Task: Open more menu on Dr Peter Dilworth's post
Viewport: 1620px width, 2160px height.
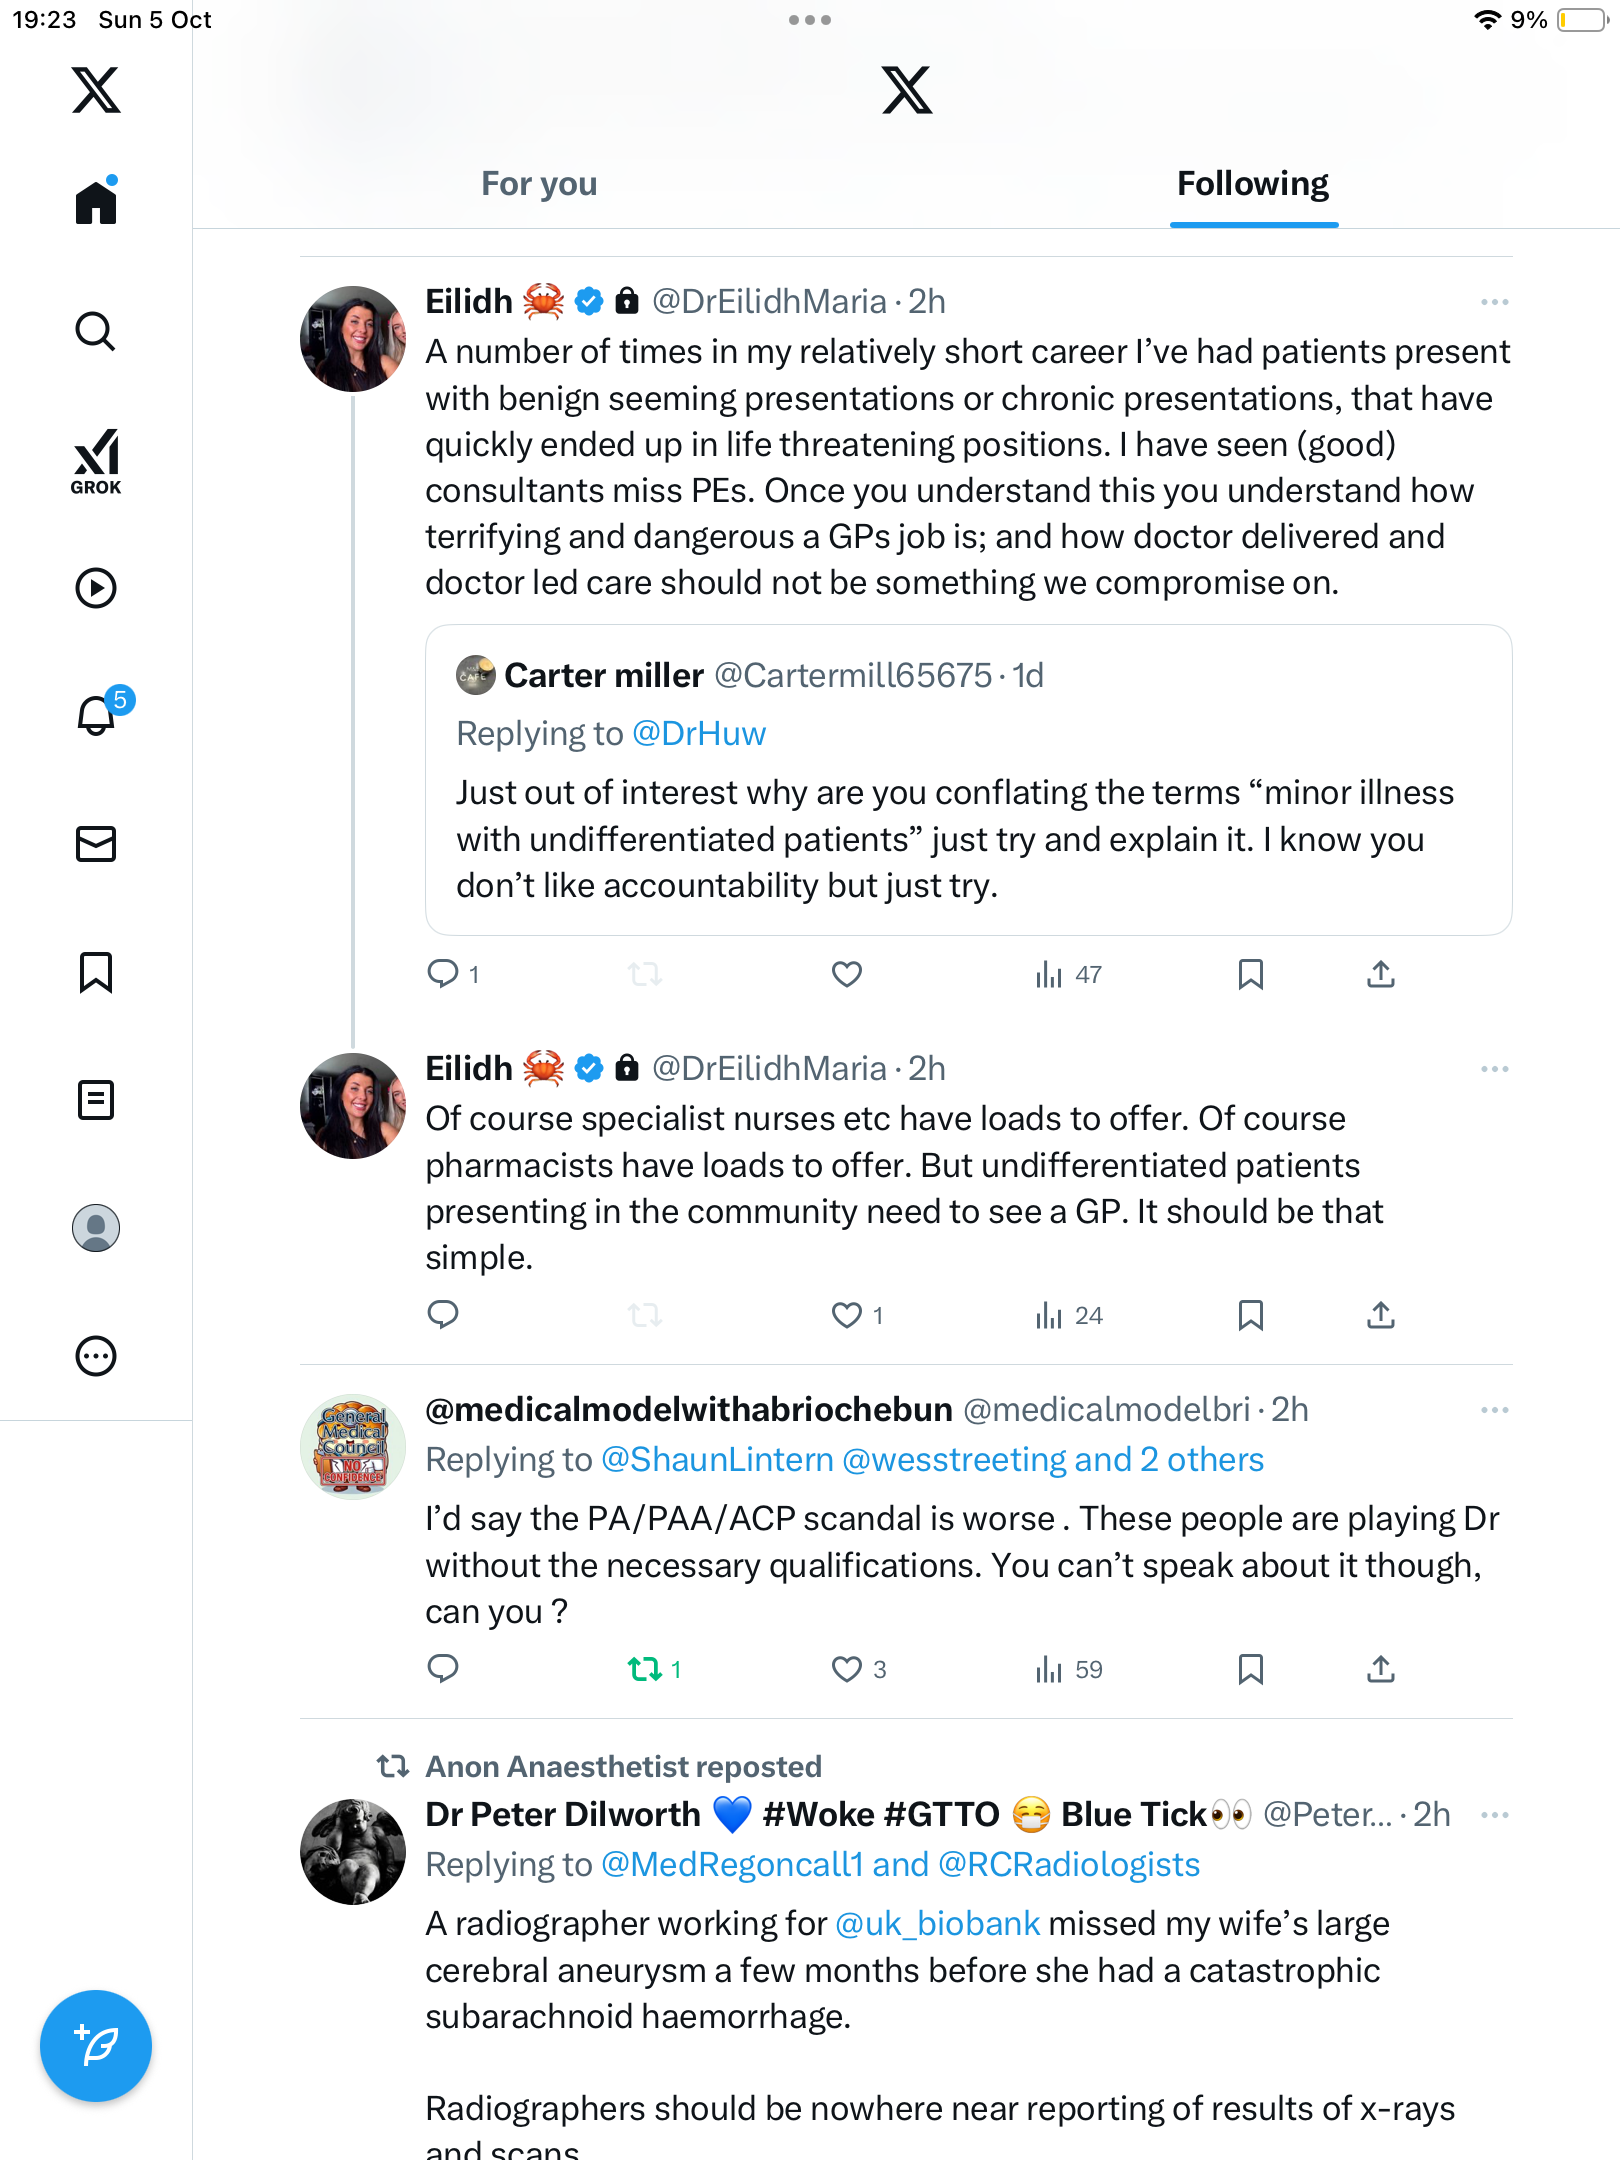Action: tap(1494, 1815)
